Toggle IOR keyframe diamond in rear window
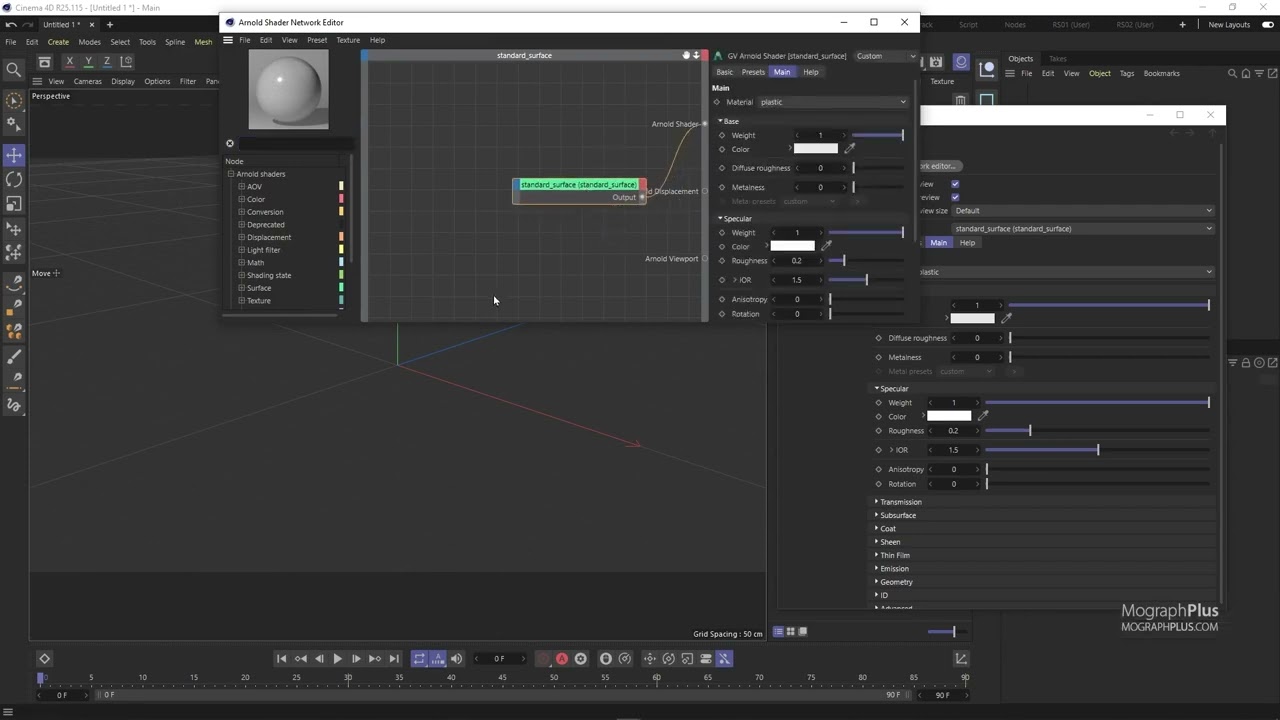Viewport: 1280px width, 720px height. (x=879, y=450)
